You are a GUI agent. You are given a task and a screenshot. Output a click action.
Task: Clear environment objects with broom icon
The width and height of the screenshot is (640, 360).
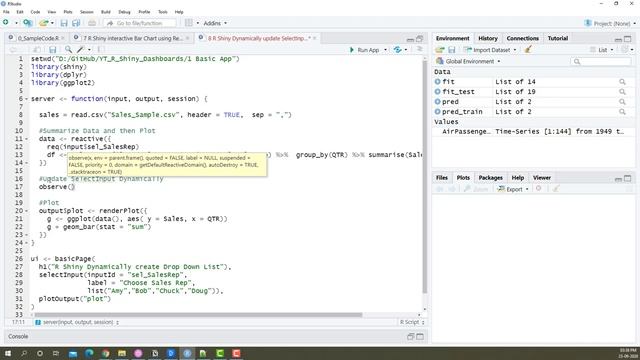click(x=528, y=49)
